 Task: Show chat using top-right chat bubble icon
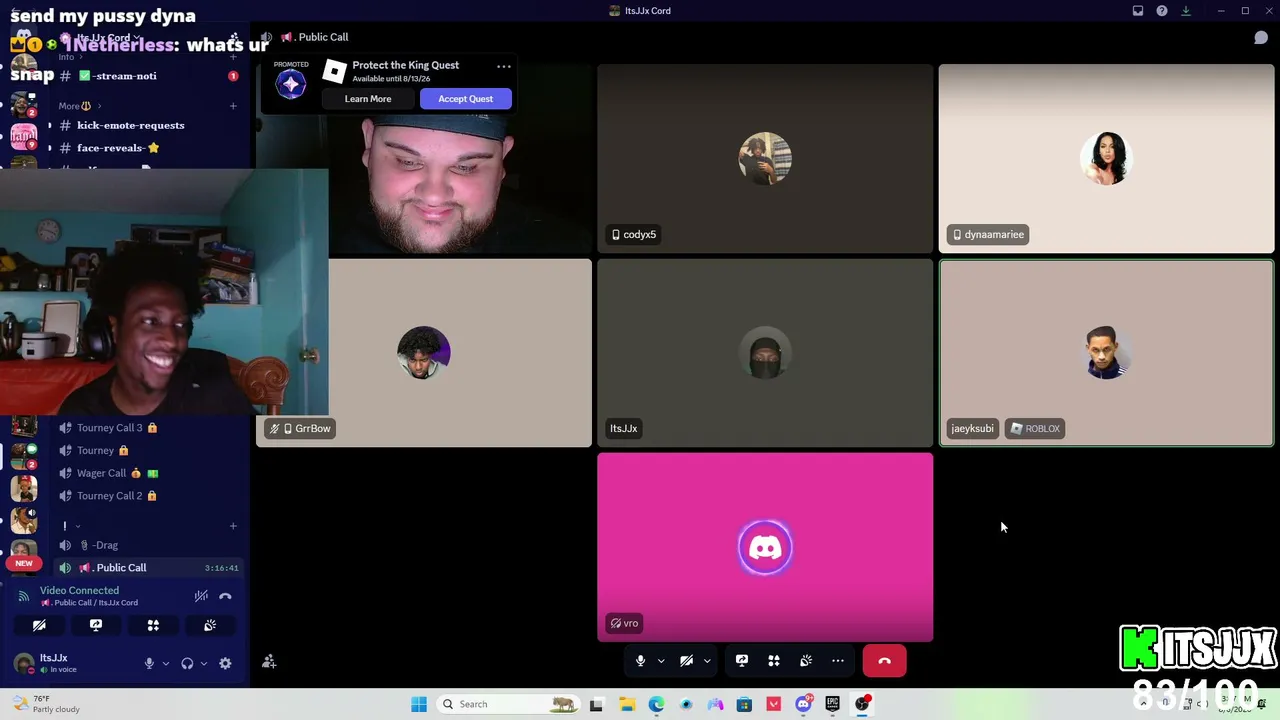[1261, 37]
